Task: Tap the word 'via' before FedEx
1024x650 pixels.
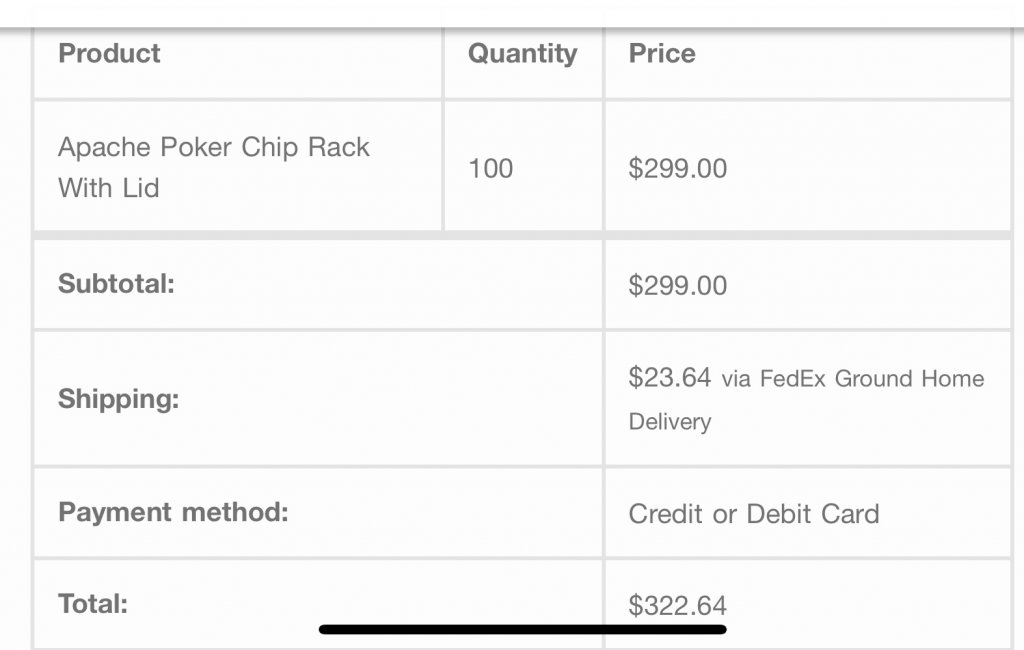Action: 735,379
